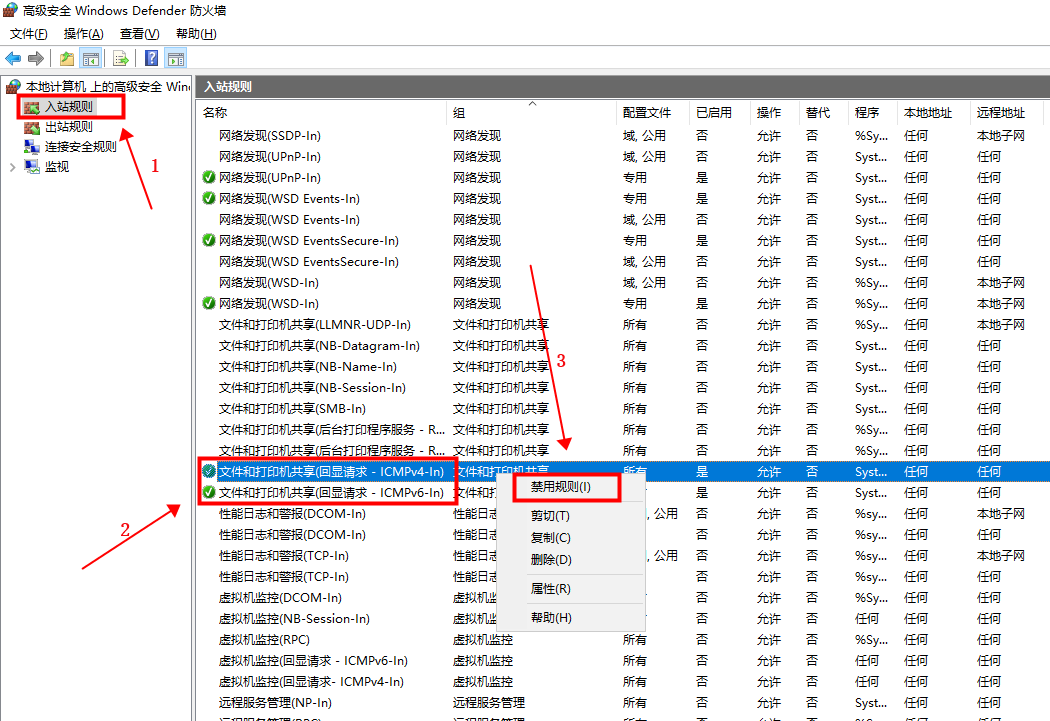Image resolution: width=1050 pixels, height=721 pixels.
Task: Click the export list toolbar icon
Action: 121,59
